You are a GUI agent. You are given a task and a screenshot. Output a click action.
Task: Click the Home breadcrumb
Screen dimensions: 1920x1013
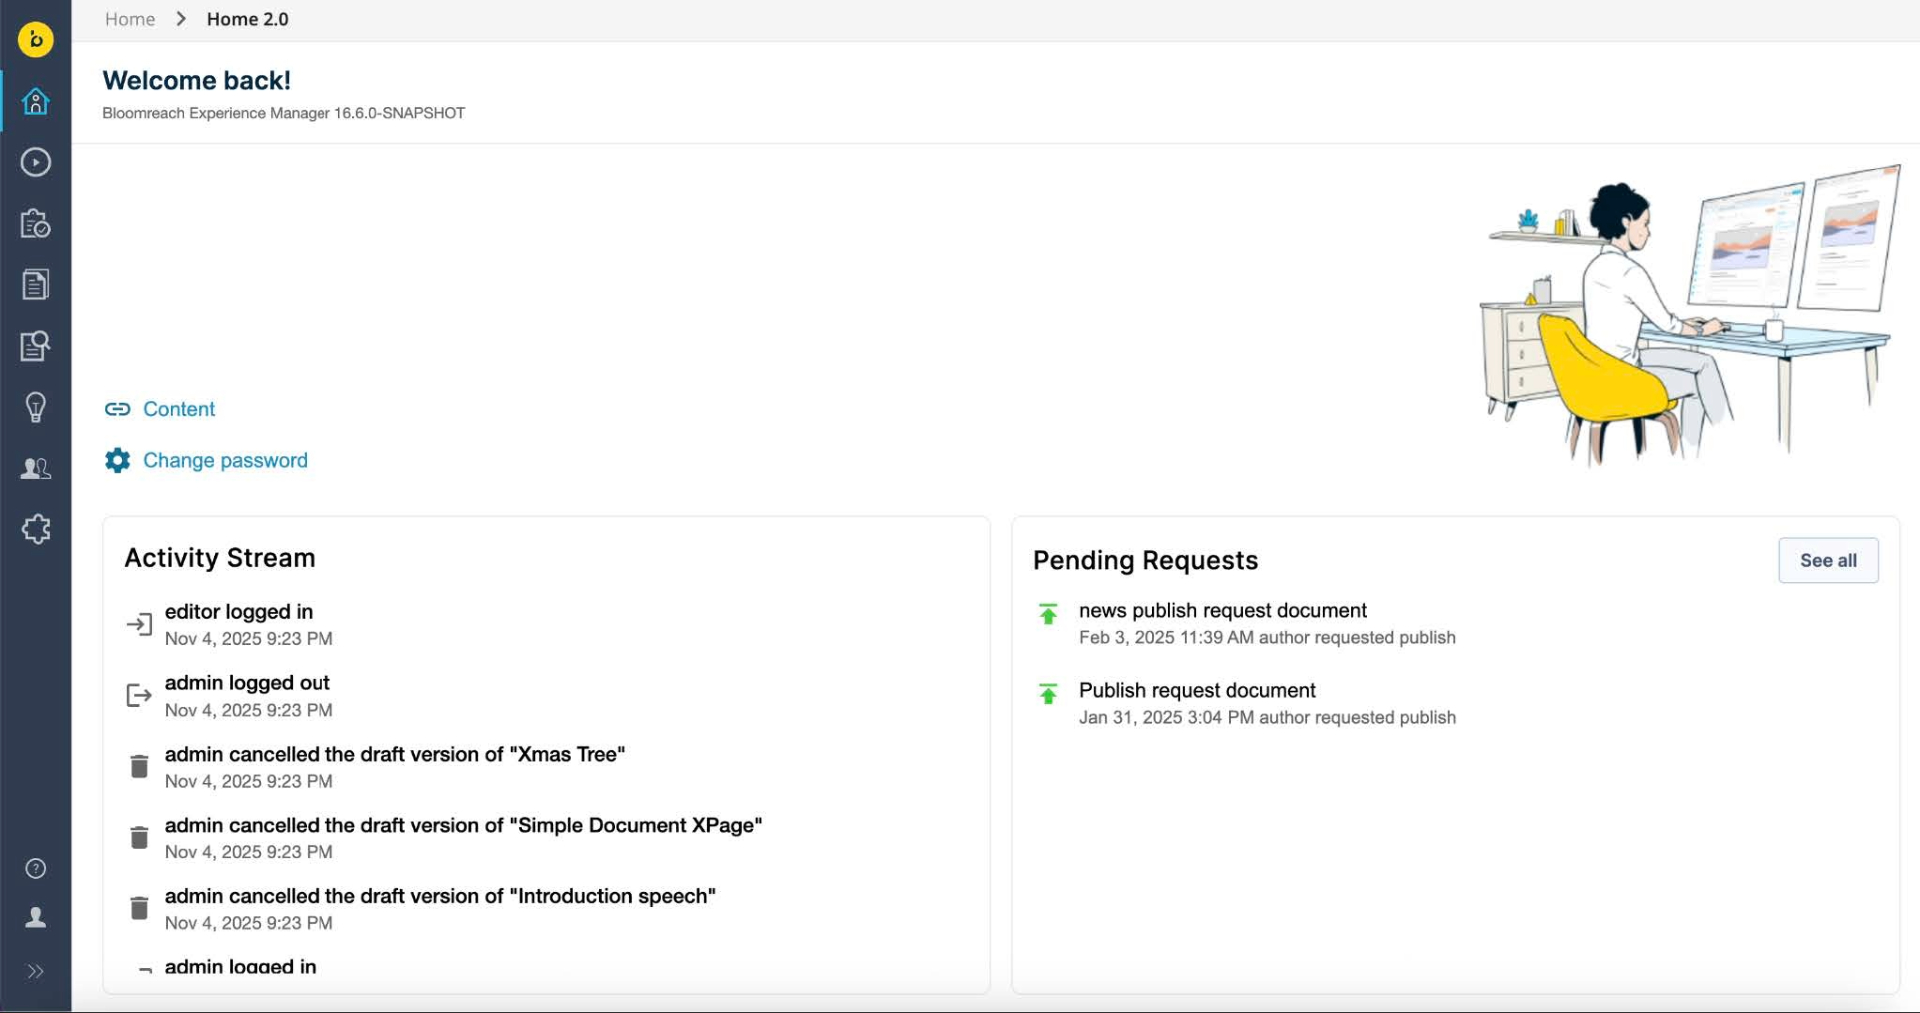(130, 19)
